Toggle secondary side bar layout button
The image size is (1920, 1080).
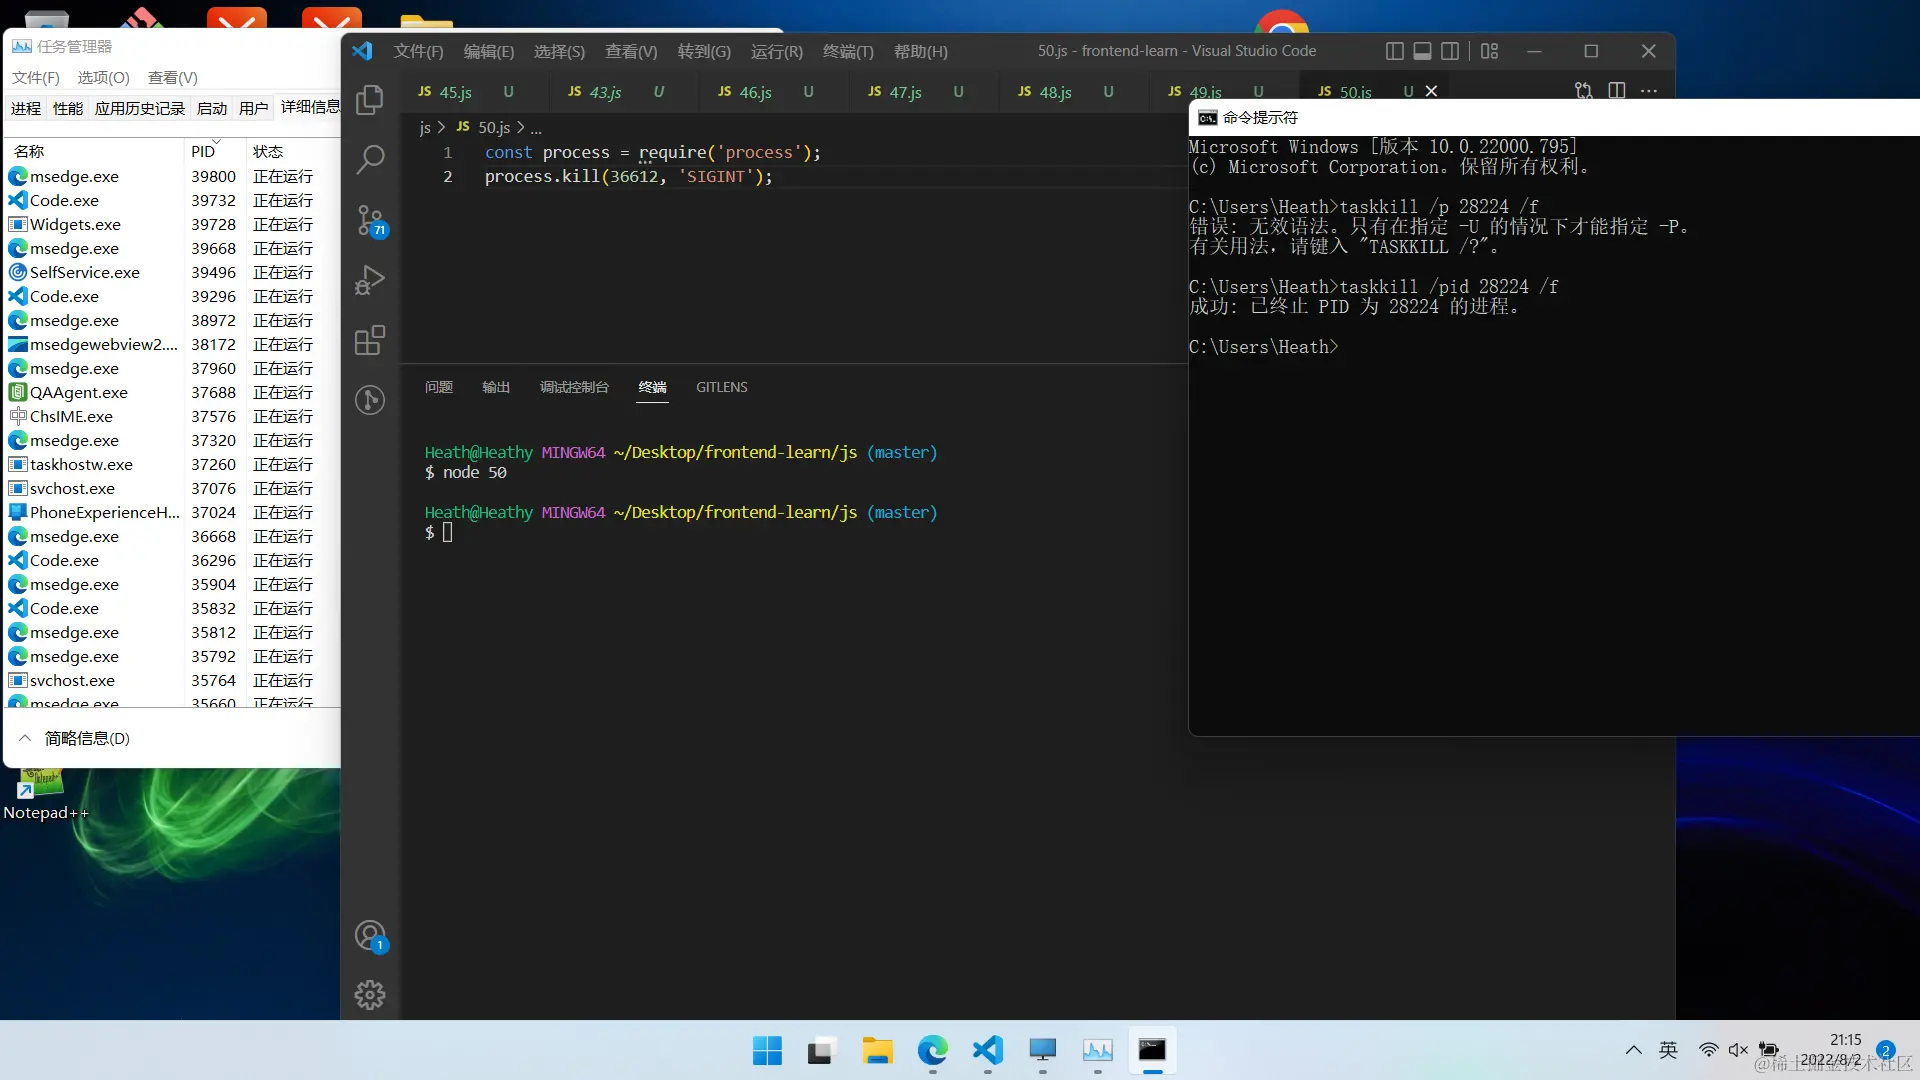(1450, 51)
